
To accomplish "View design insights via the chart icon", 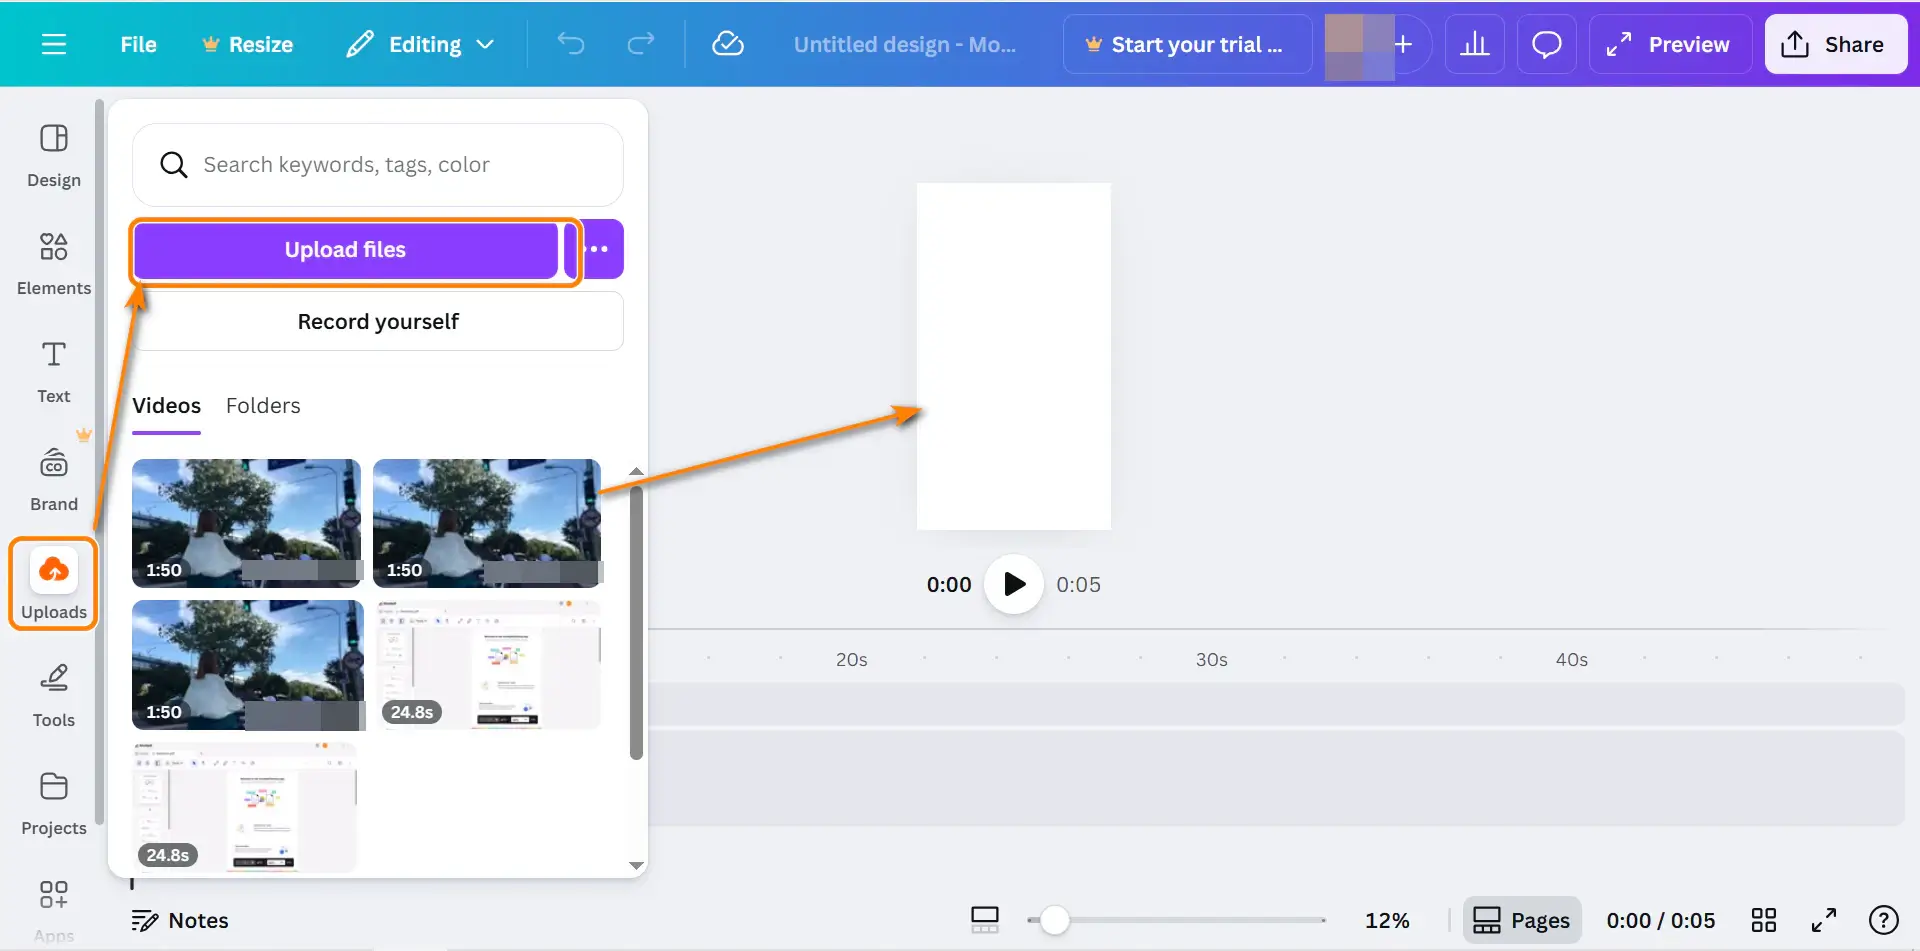I will click(x=1475, y=44).
